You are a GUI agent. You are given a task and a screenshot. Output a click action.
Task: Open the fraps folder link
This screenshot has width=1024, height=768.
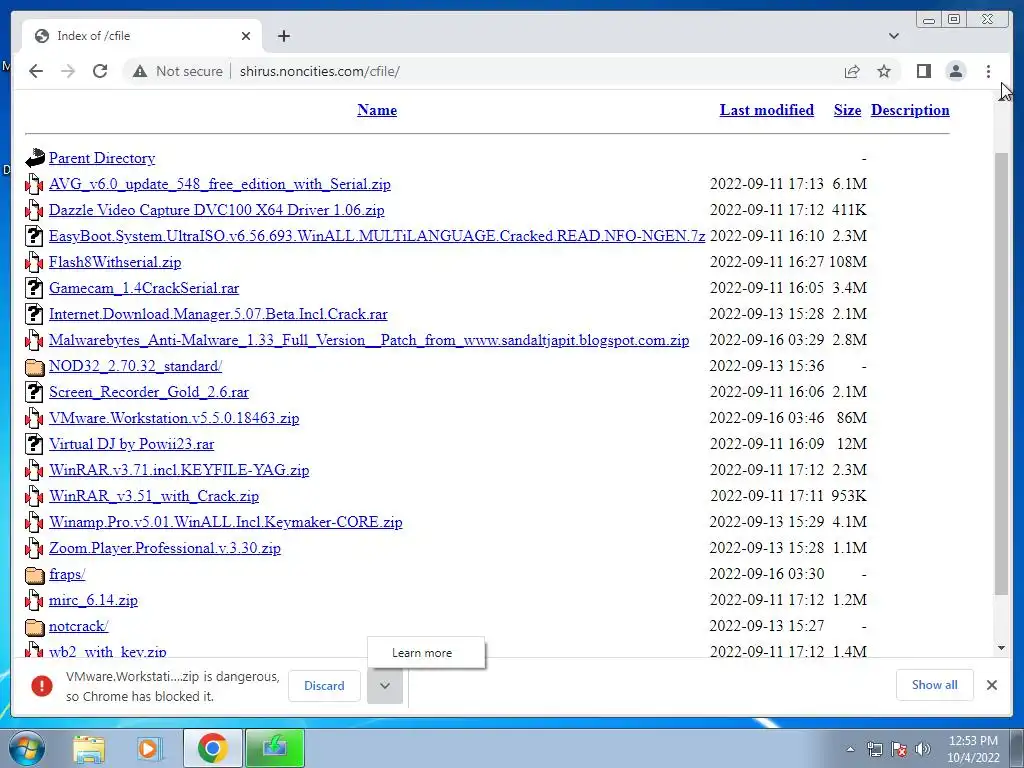(67, 574)
